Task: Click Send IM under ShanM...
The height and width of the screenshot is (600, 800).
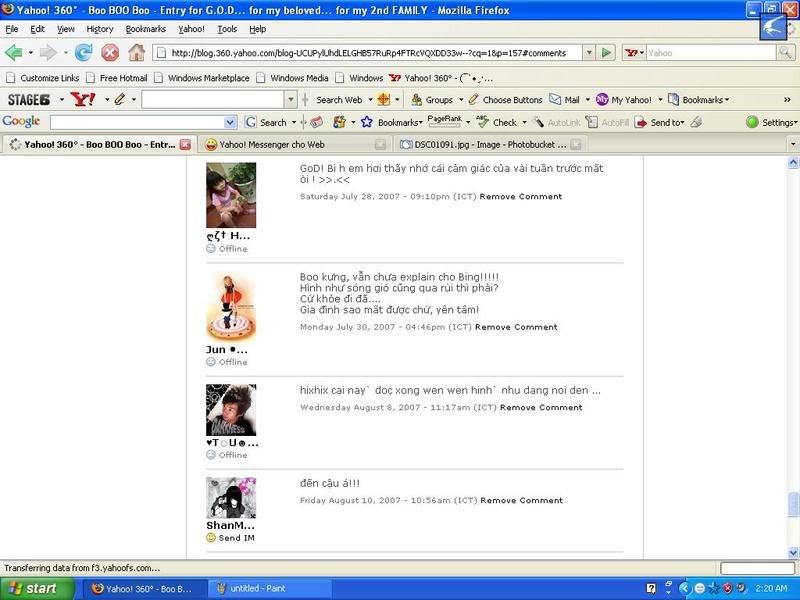Action: tap(231, 538)
